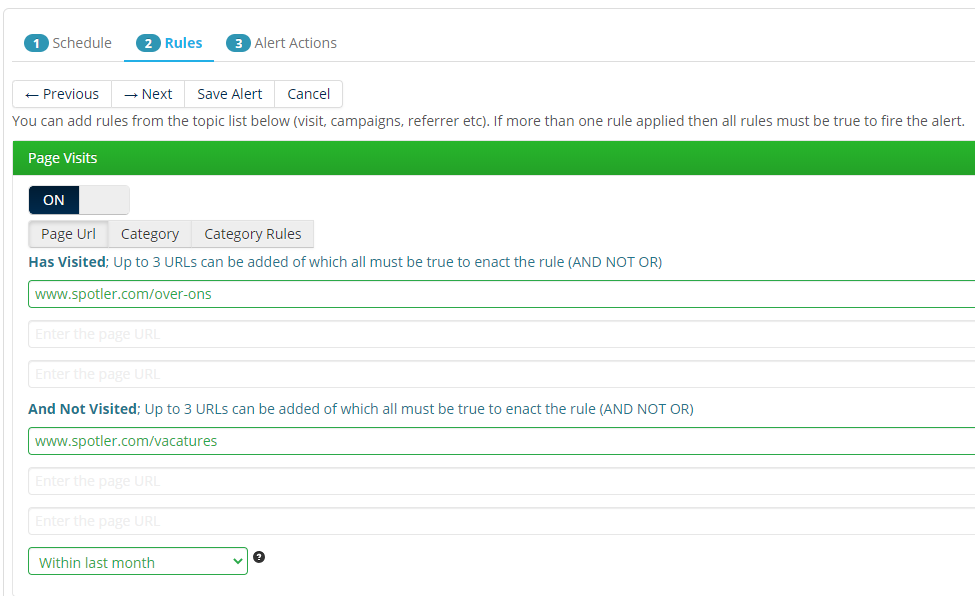Focus the second Has Visited URL field

tap(500, 334)
